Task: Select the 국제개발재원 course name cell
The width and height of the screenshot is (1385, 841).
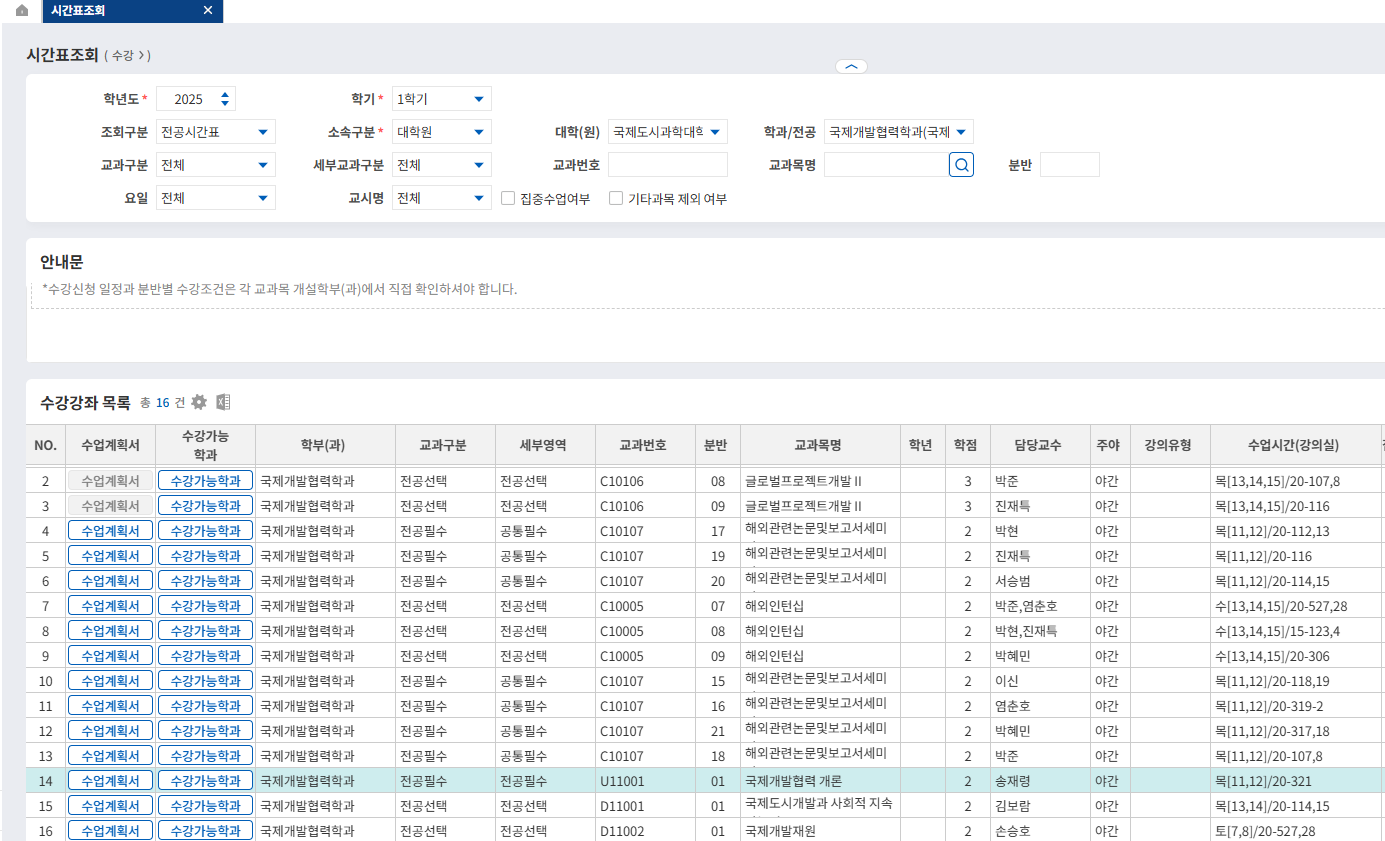Action: click(x=820, y=830)
